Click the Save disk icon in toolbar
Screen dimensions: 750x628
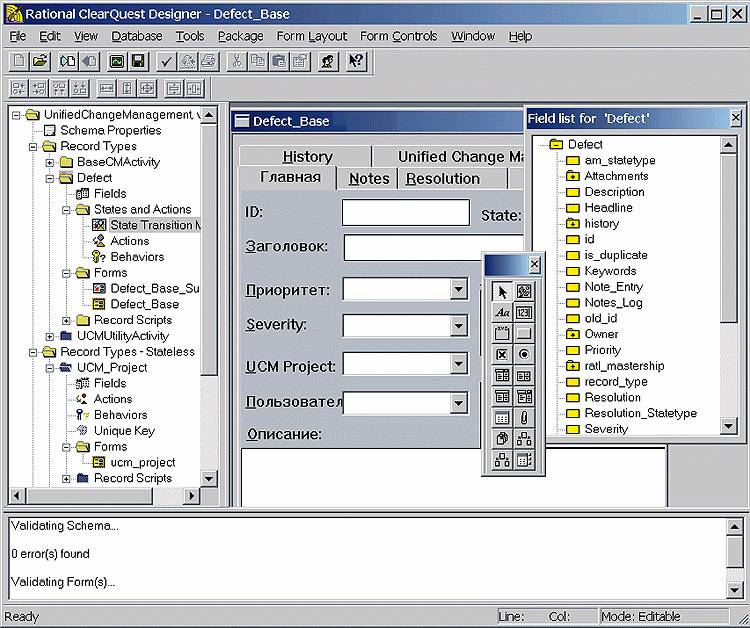[138, 62]
